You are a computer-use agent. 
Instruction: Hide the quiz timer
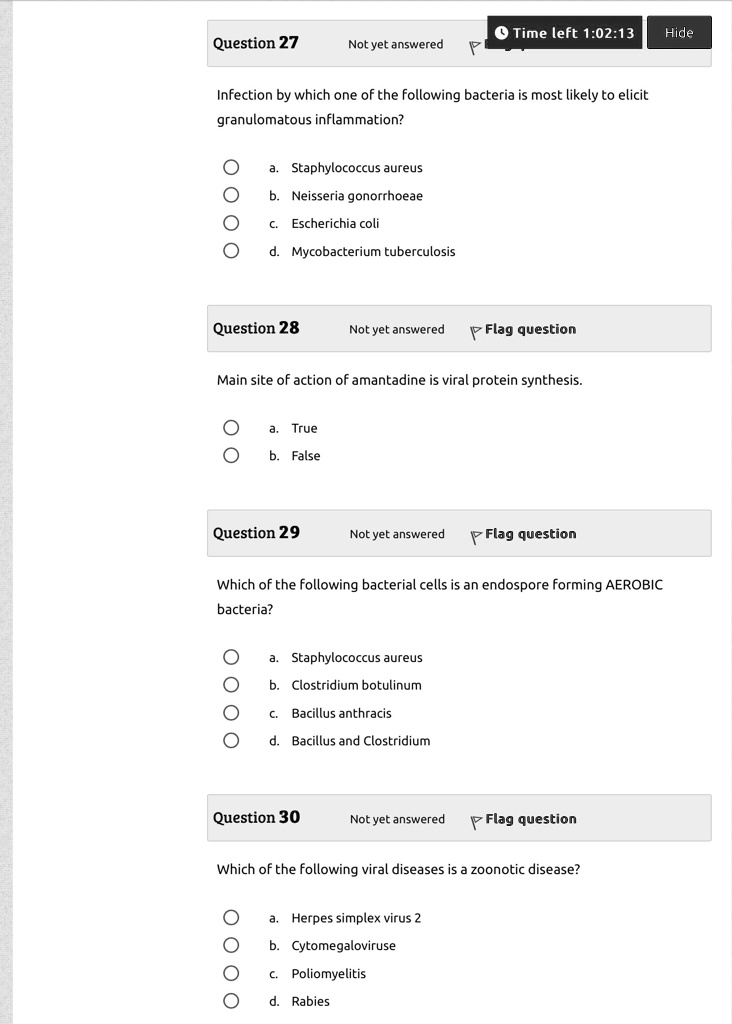point(679,33)
